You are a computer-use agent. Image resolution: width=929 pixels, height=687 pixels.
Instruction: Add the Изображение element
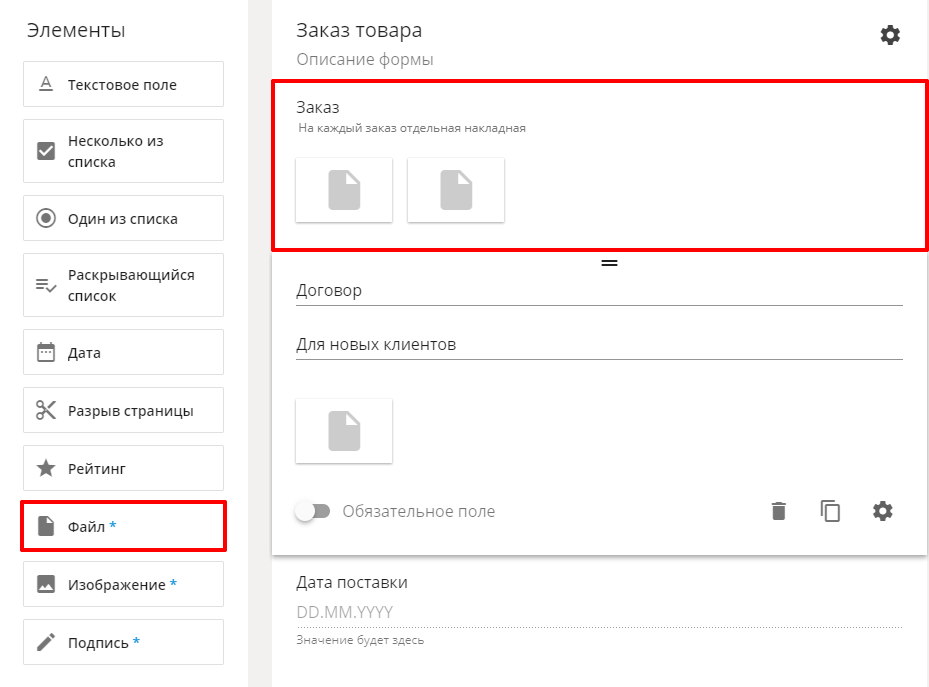coord(123,584)
